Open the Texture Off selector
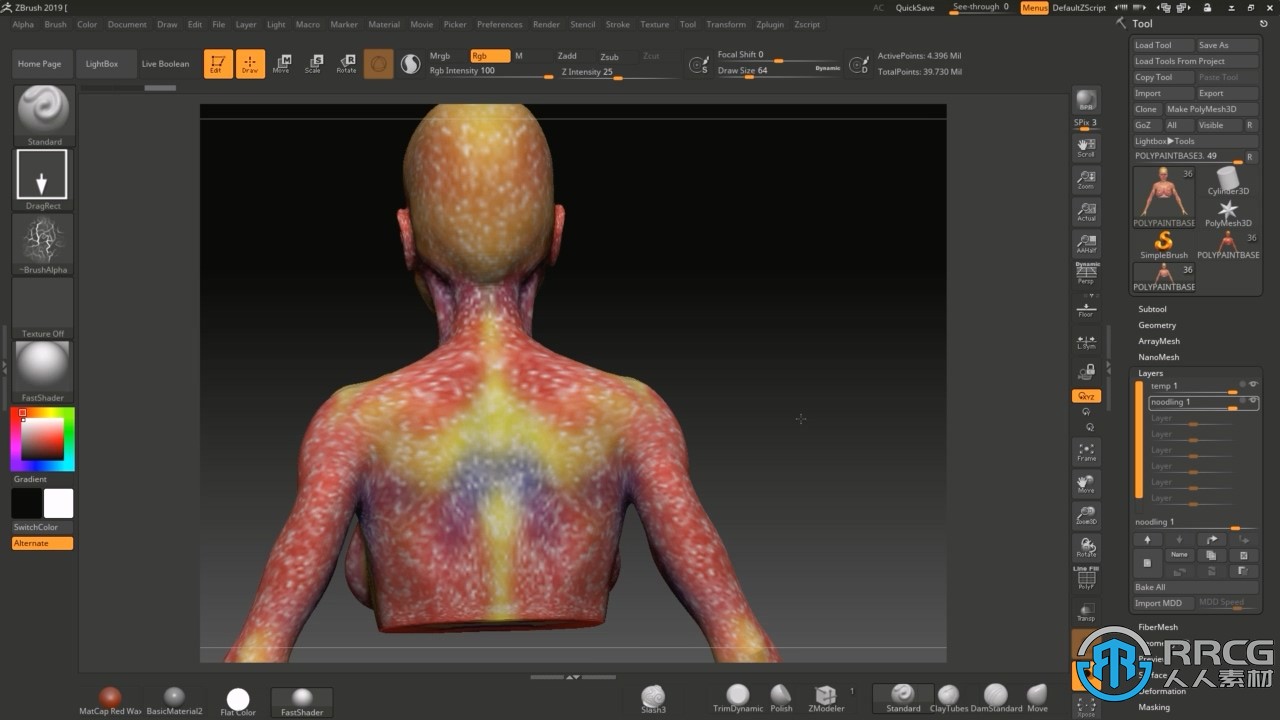The image size is (1280, 720). 43,308
